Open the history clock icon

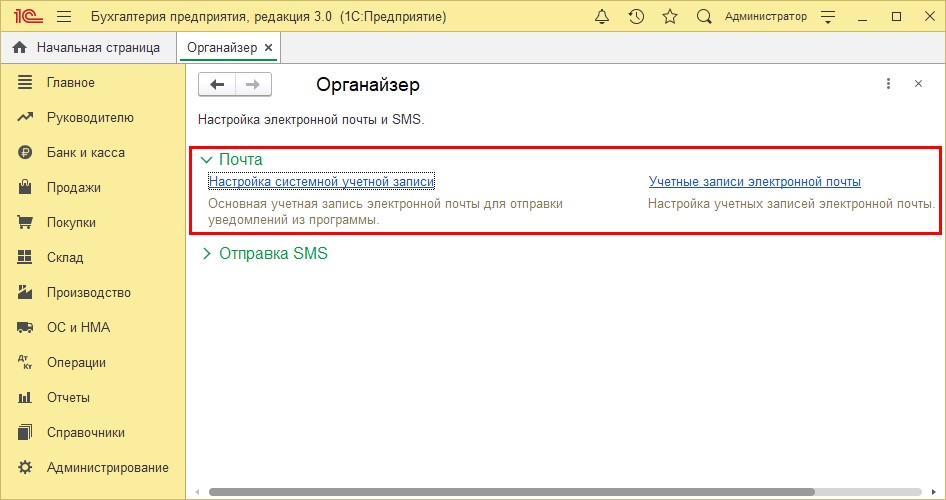tap(636, 17)
